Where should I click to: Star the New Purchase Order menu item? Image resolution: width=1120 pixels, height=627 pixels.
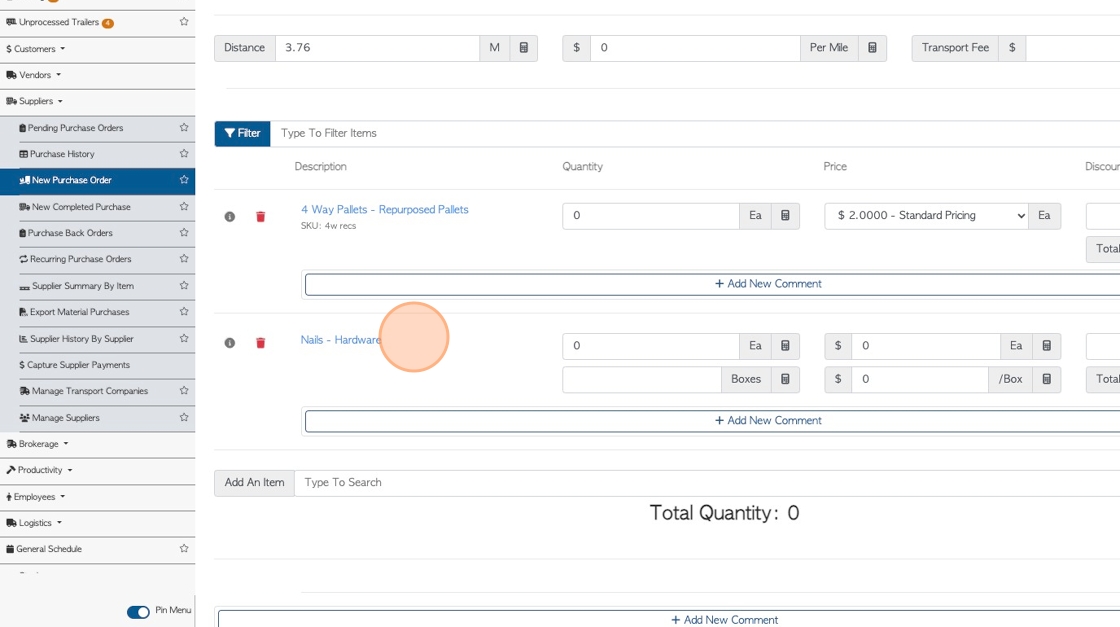point(184,180)
